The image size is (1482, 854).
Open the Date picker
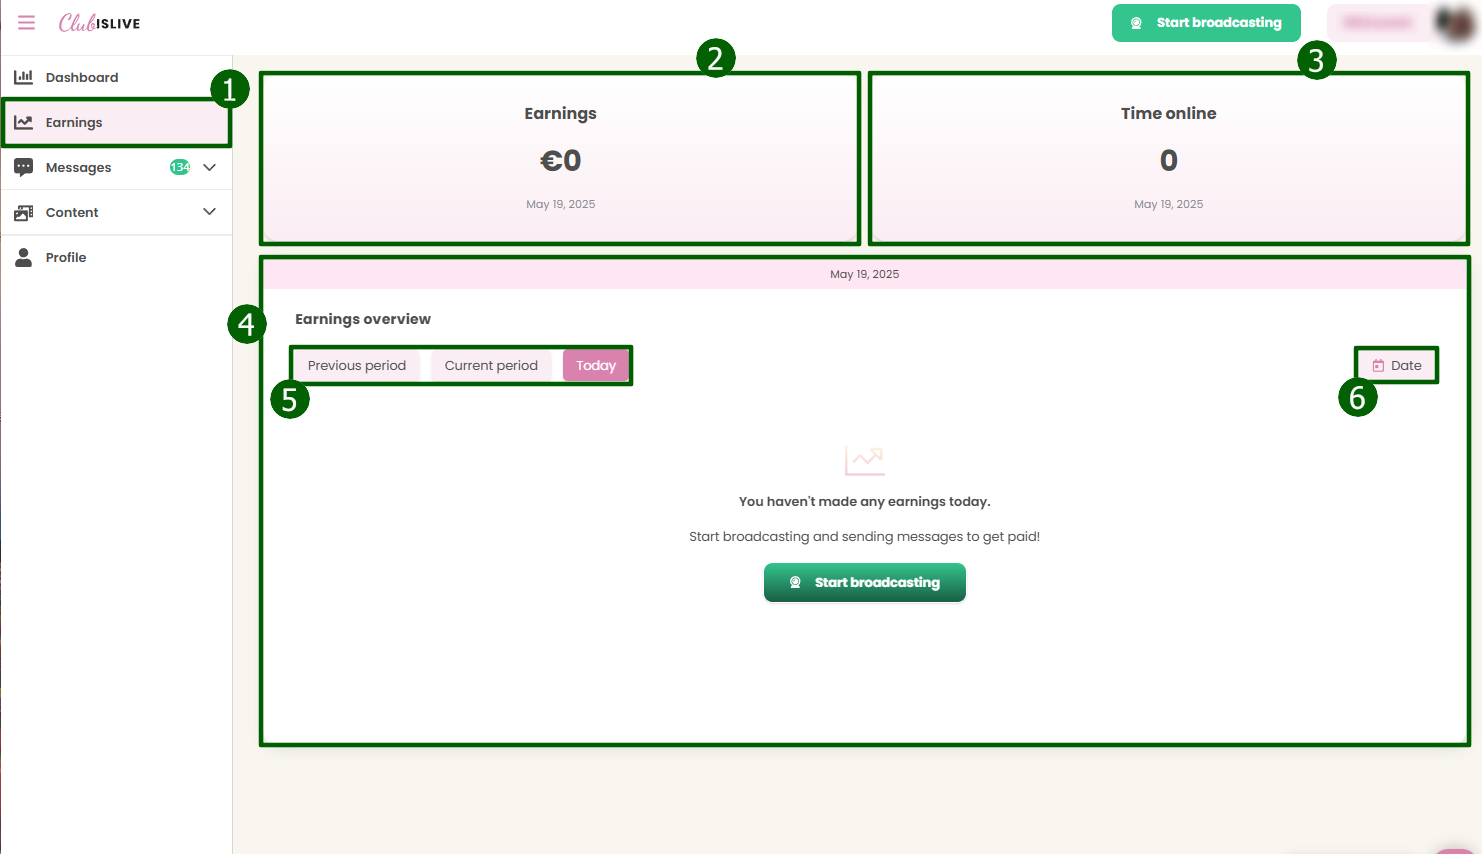click(x=1397, y=365)
